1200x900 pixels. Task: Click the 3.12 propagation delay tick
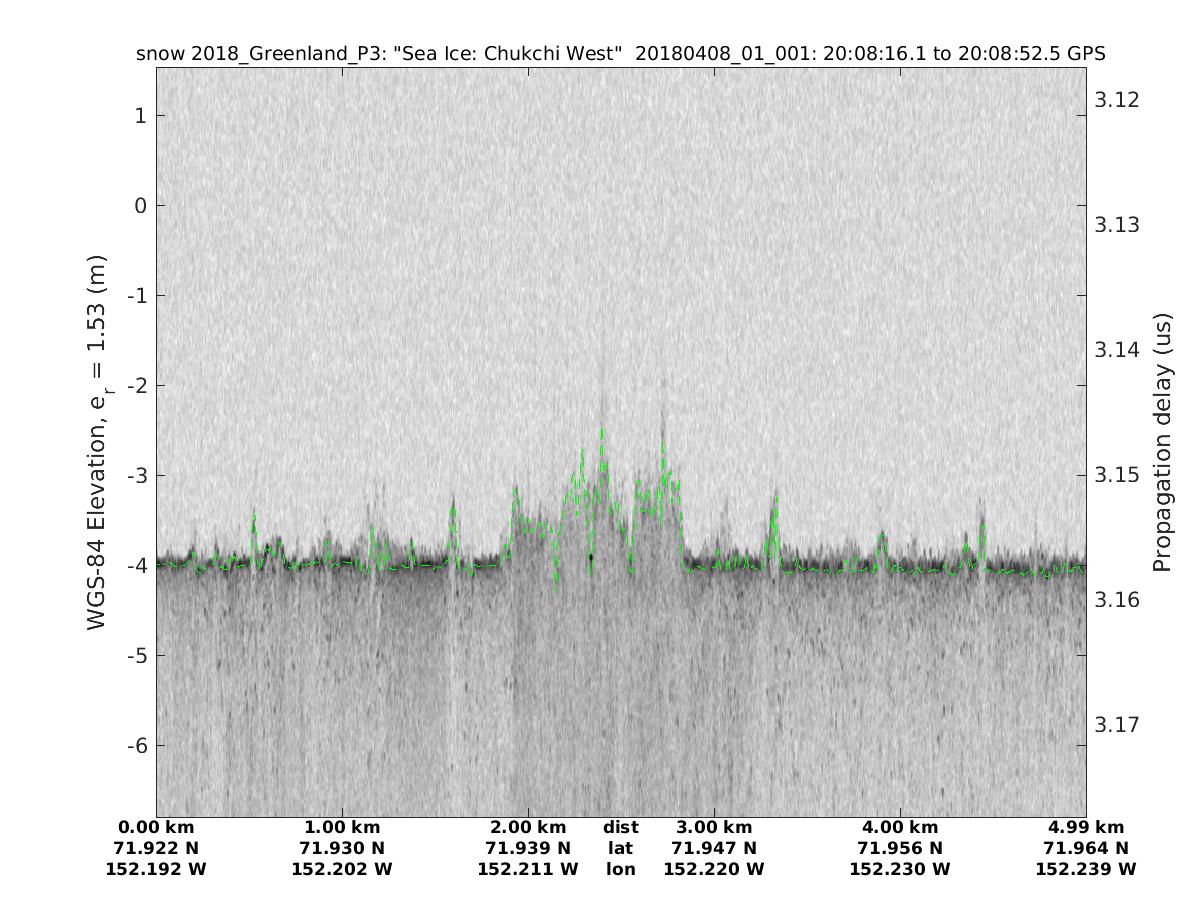pos(1117,100)
